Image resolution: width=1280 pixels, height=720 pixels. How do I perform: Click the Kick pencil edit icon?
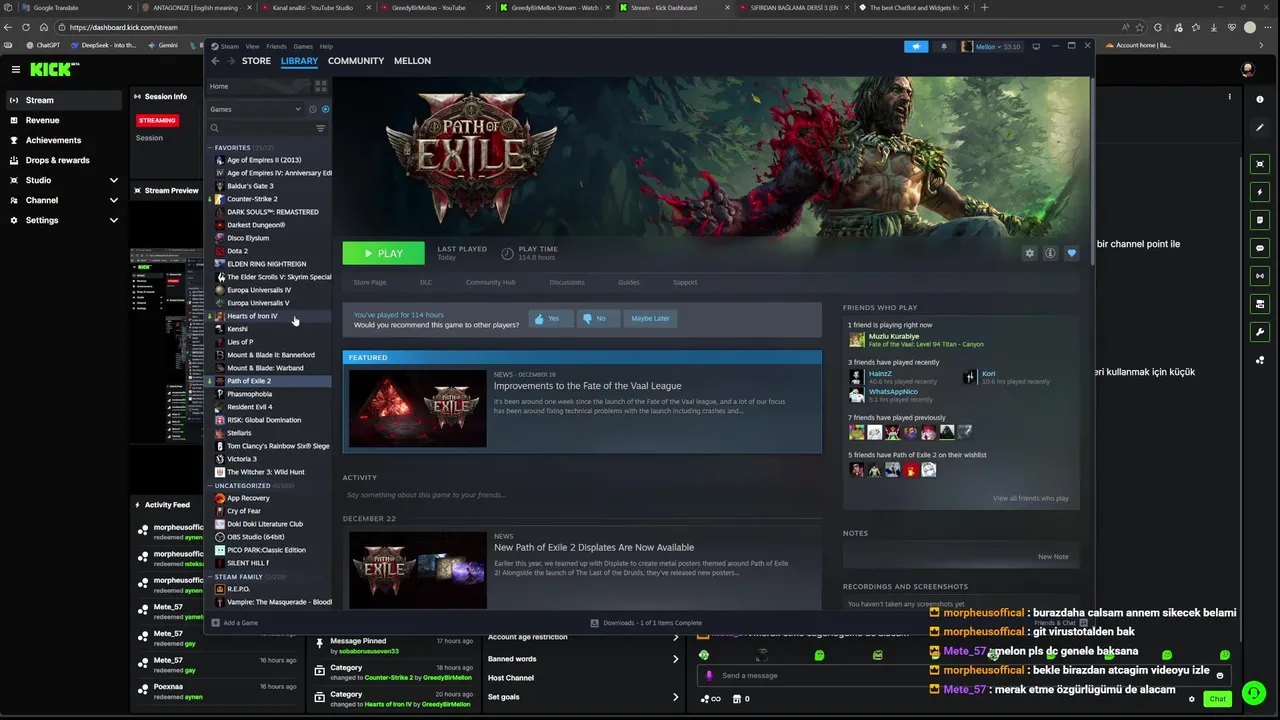pos(1260,128)
